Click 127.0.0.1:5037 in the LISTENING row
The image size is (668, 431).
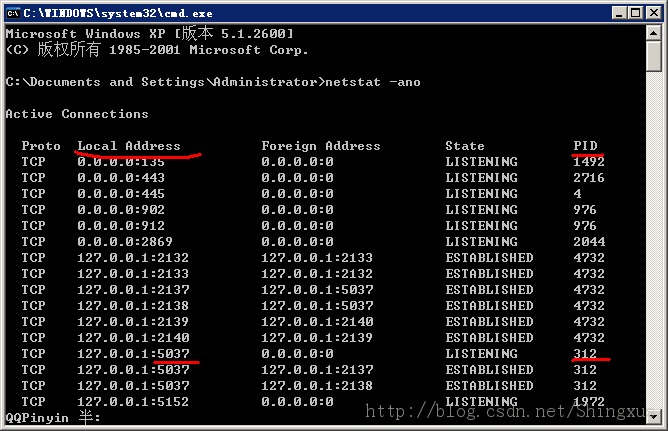(133, 353)
